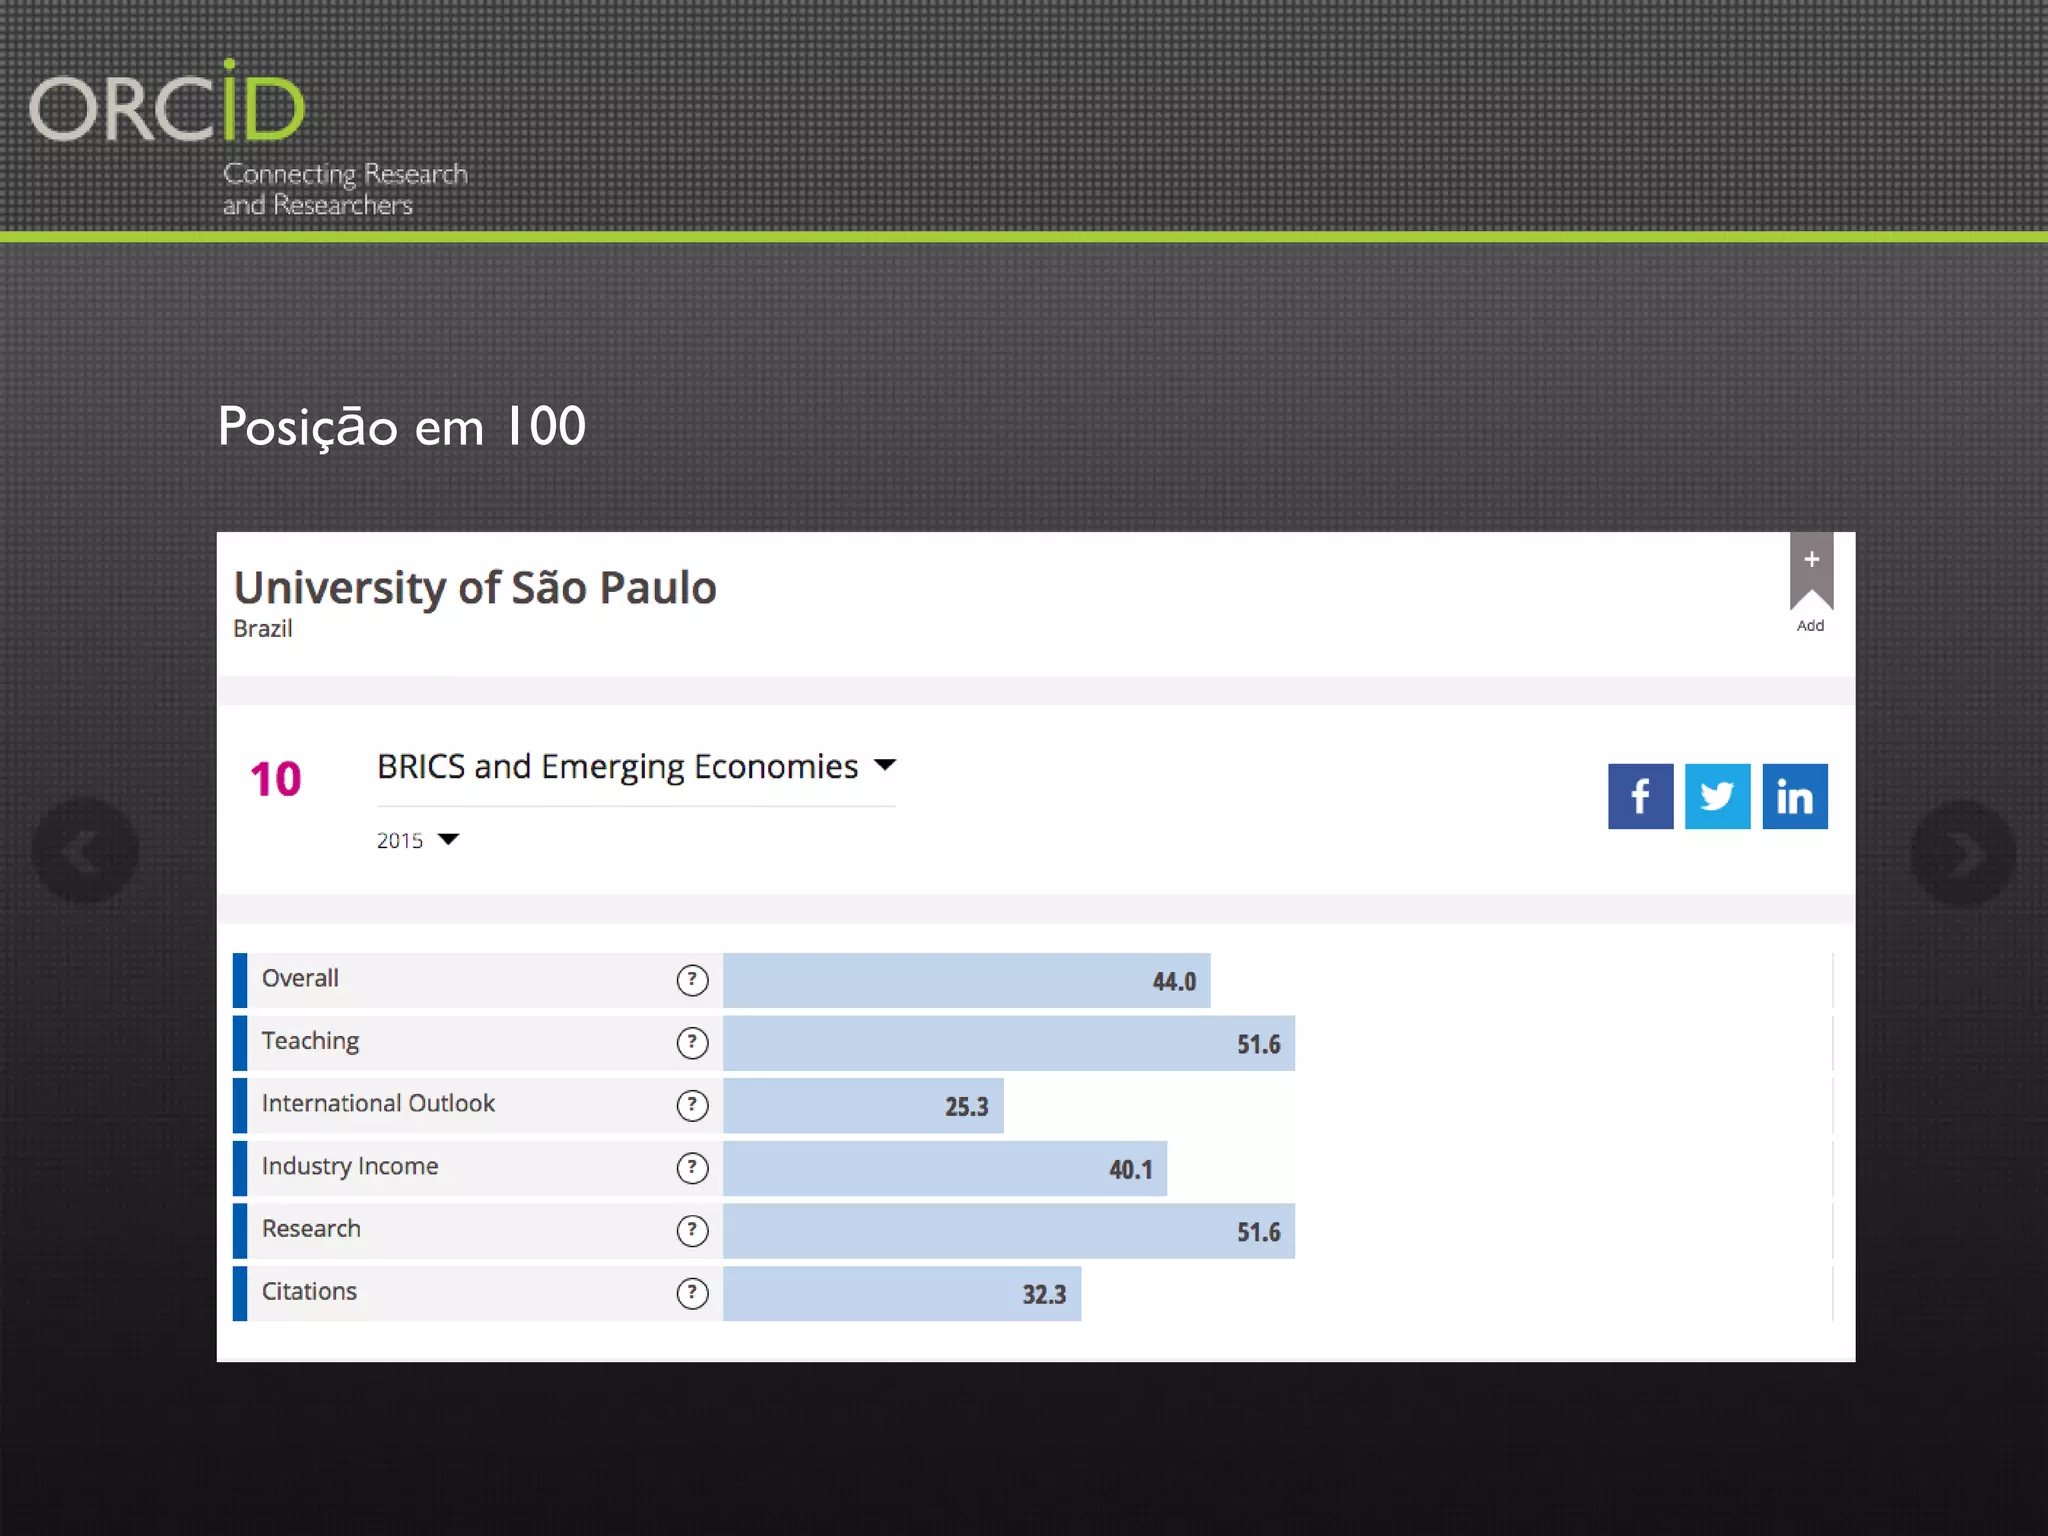Expand BRICS and Emerging Economies dropdown
The image size is (2048, 1536).
pos(636,767)
